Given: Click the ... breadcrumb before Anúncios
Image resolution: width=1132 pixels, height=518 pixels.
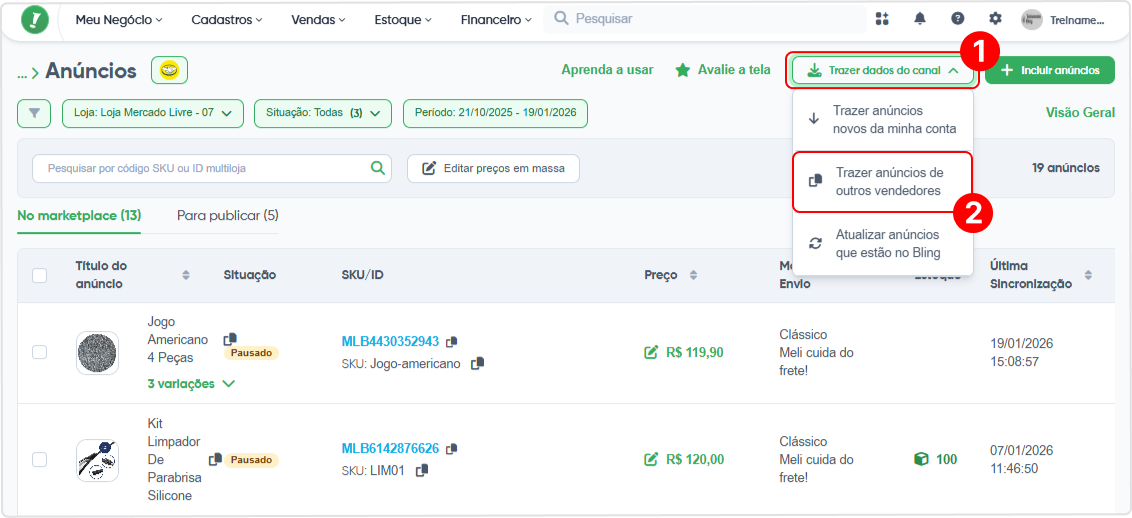Looking at the screenshot, I should [23, 73].
